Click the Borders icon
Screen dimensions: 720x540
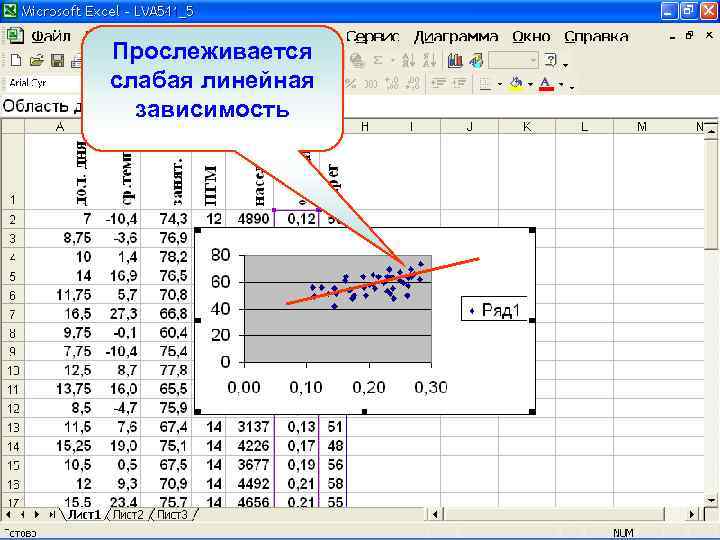(x=485, y=84)
